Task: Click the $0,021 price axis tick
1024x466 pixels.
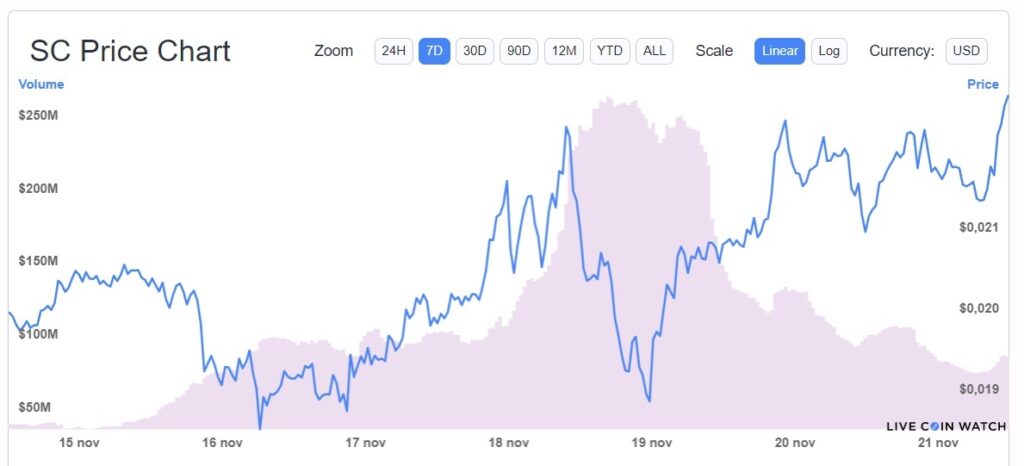Action: 978,228
